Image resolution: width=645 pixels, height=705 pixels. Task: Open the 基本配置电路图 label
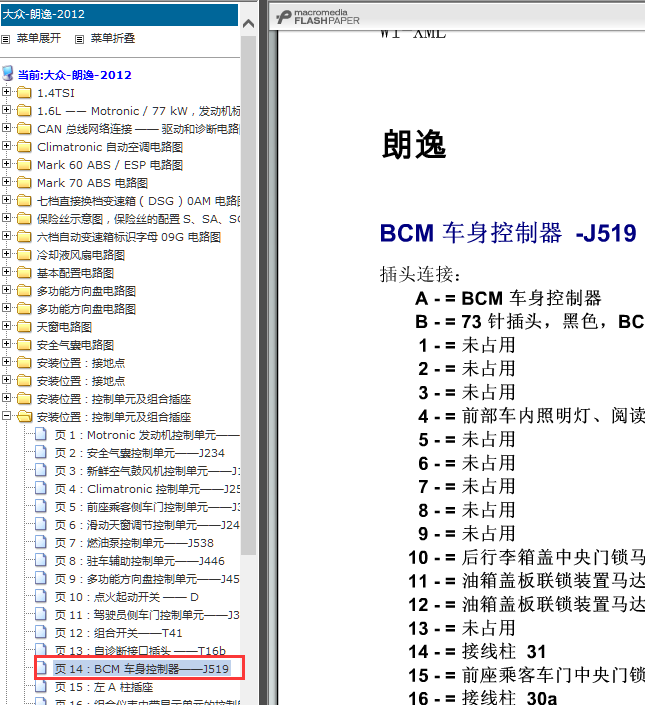tap(76, 273)
